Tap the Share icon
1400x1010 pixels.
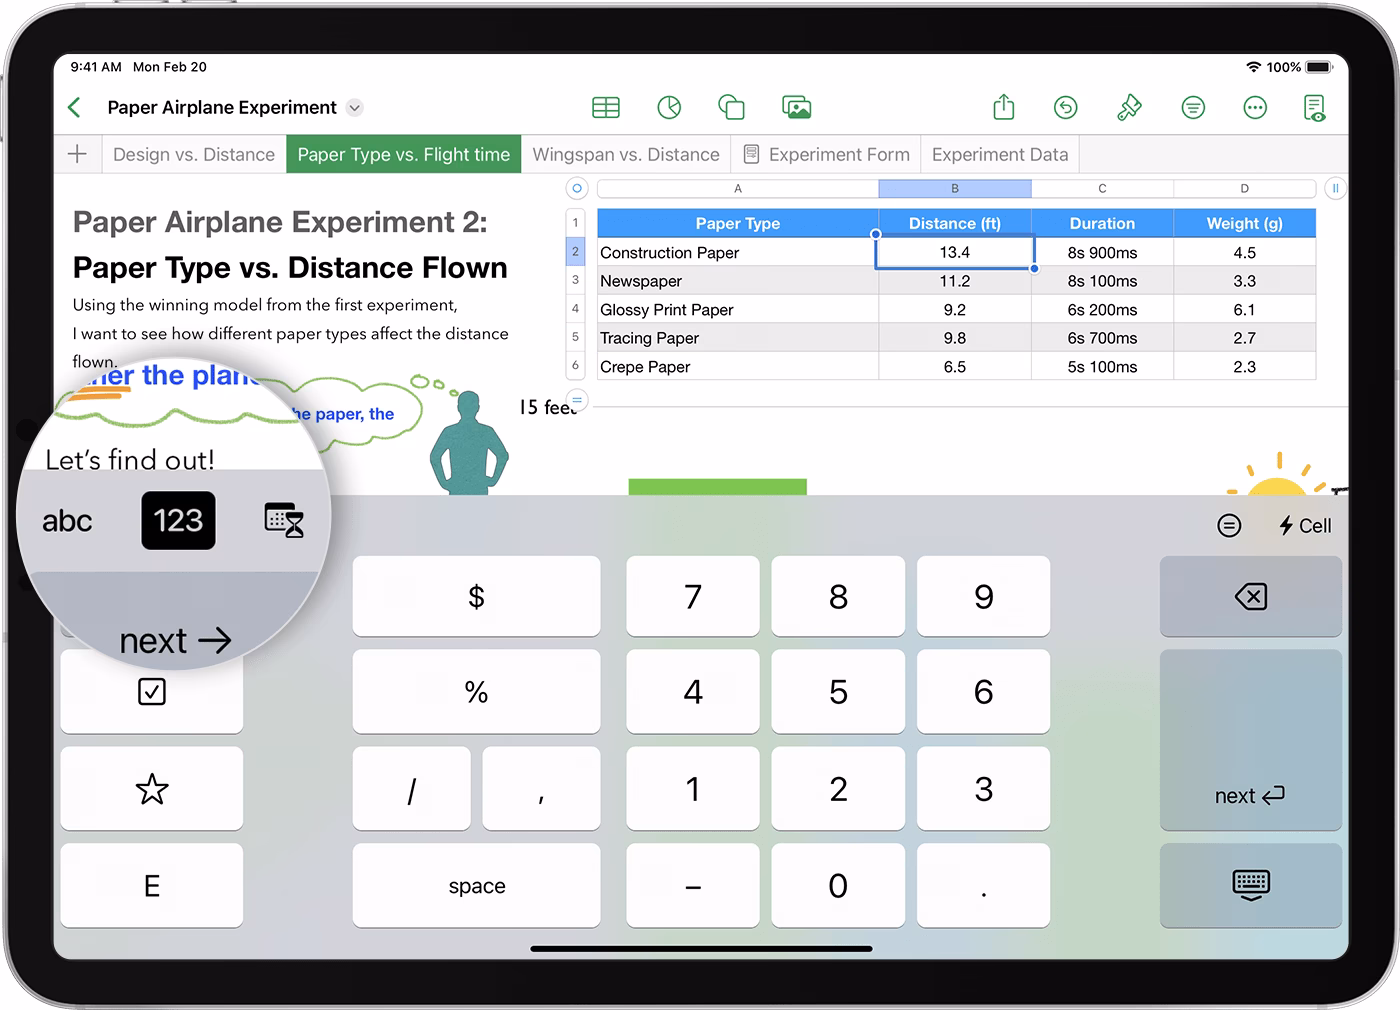[1003, 107]
